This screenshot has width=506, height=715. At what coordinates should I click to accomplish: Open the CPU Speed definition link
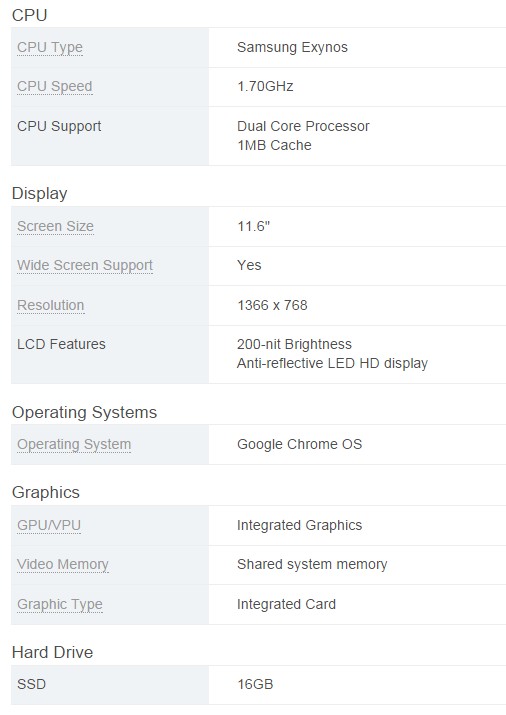[55, 87]
